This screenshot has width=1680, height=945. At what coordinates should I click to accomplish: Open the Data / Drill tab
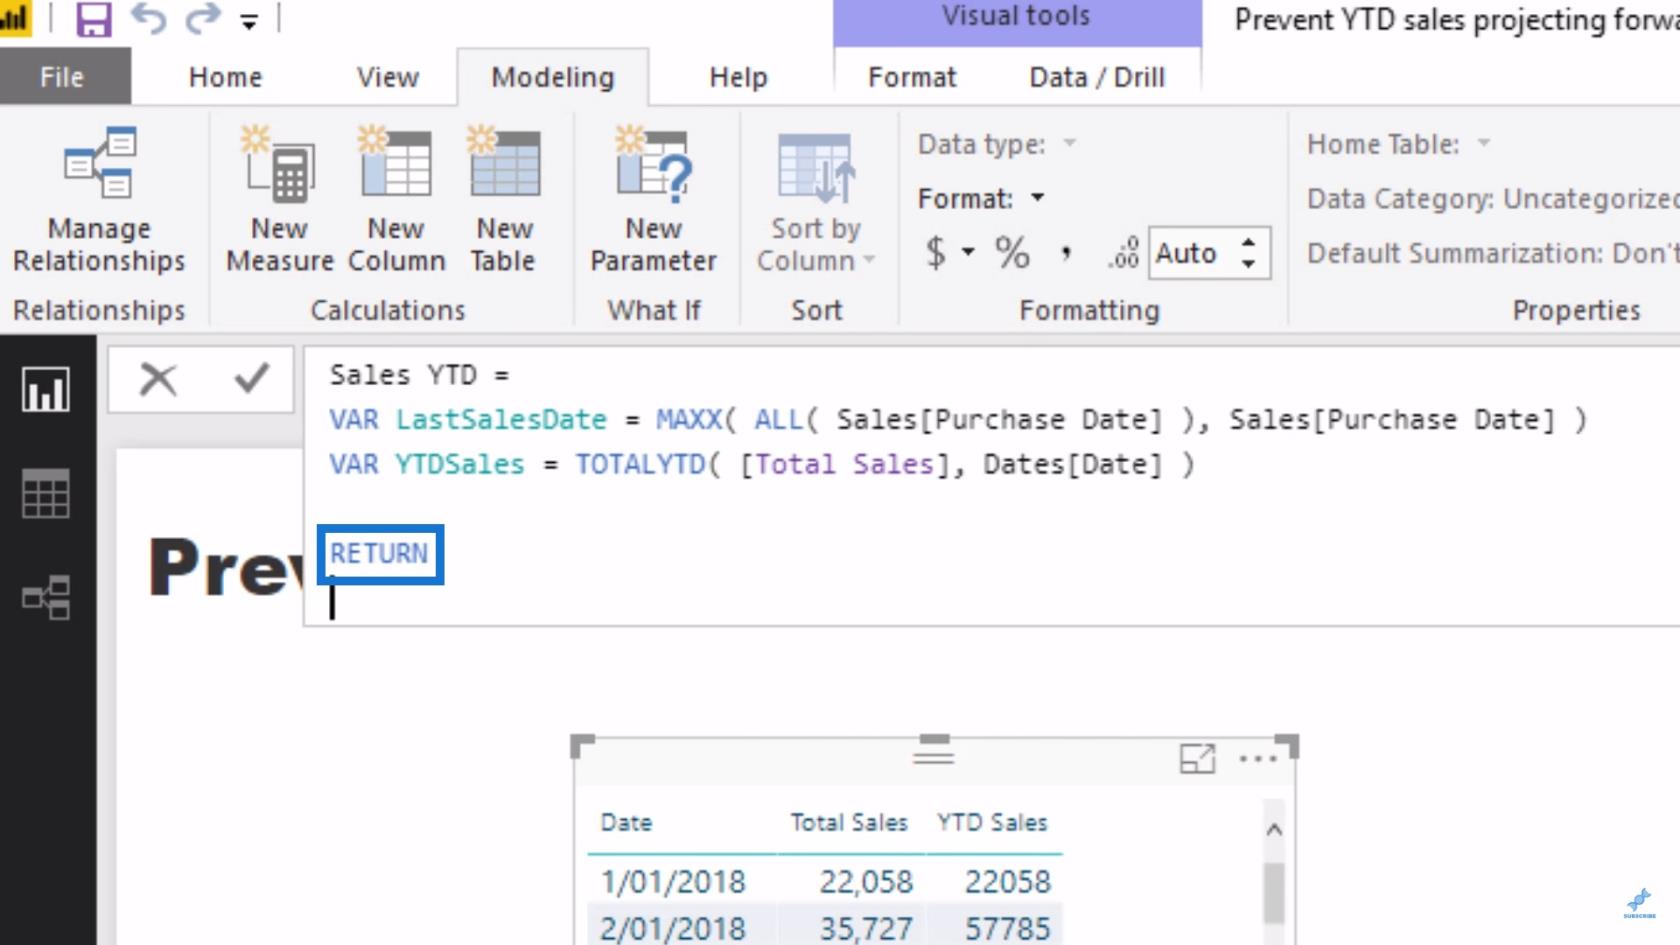click(x=1097, y=77)
